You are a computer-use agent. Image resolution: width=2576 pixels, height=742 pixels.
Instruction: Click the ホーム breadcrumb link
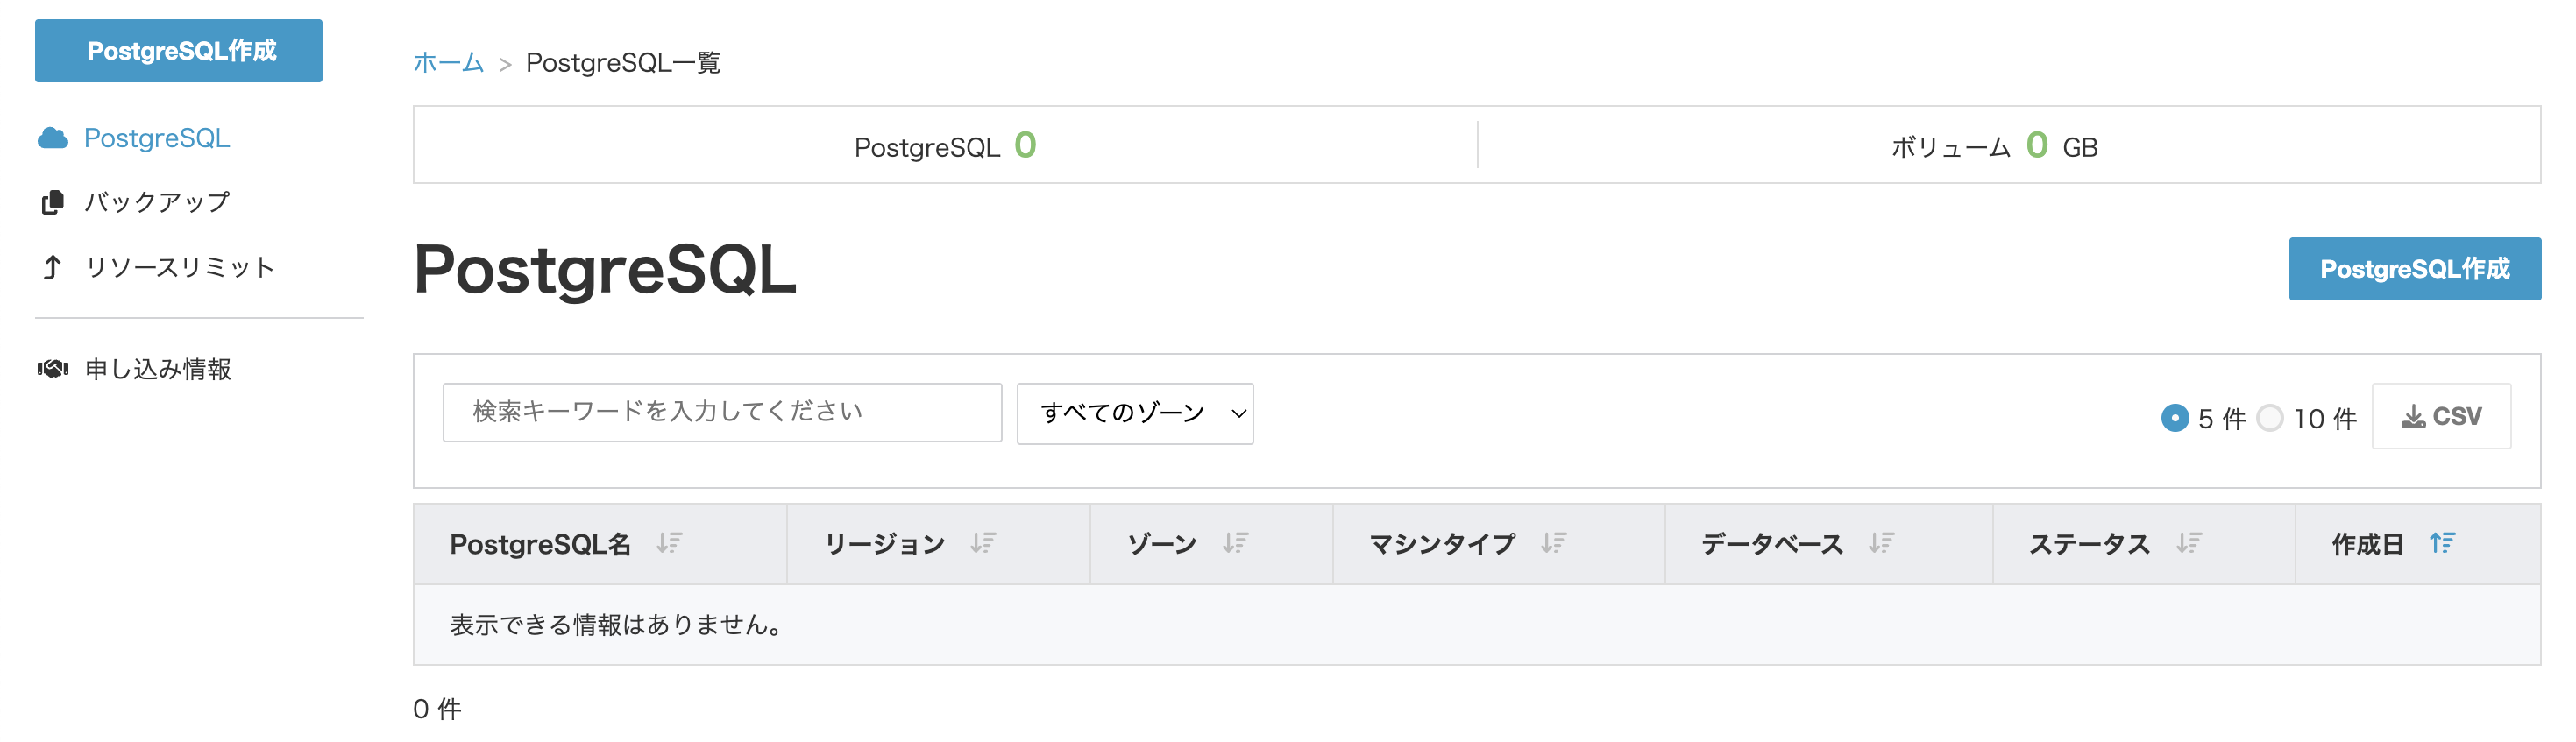448,63
